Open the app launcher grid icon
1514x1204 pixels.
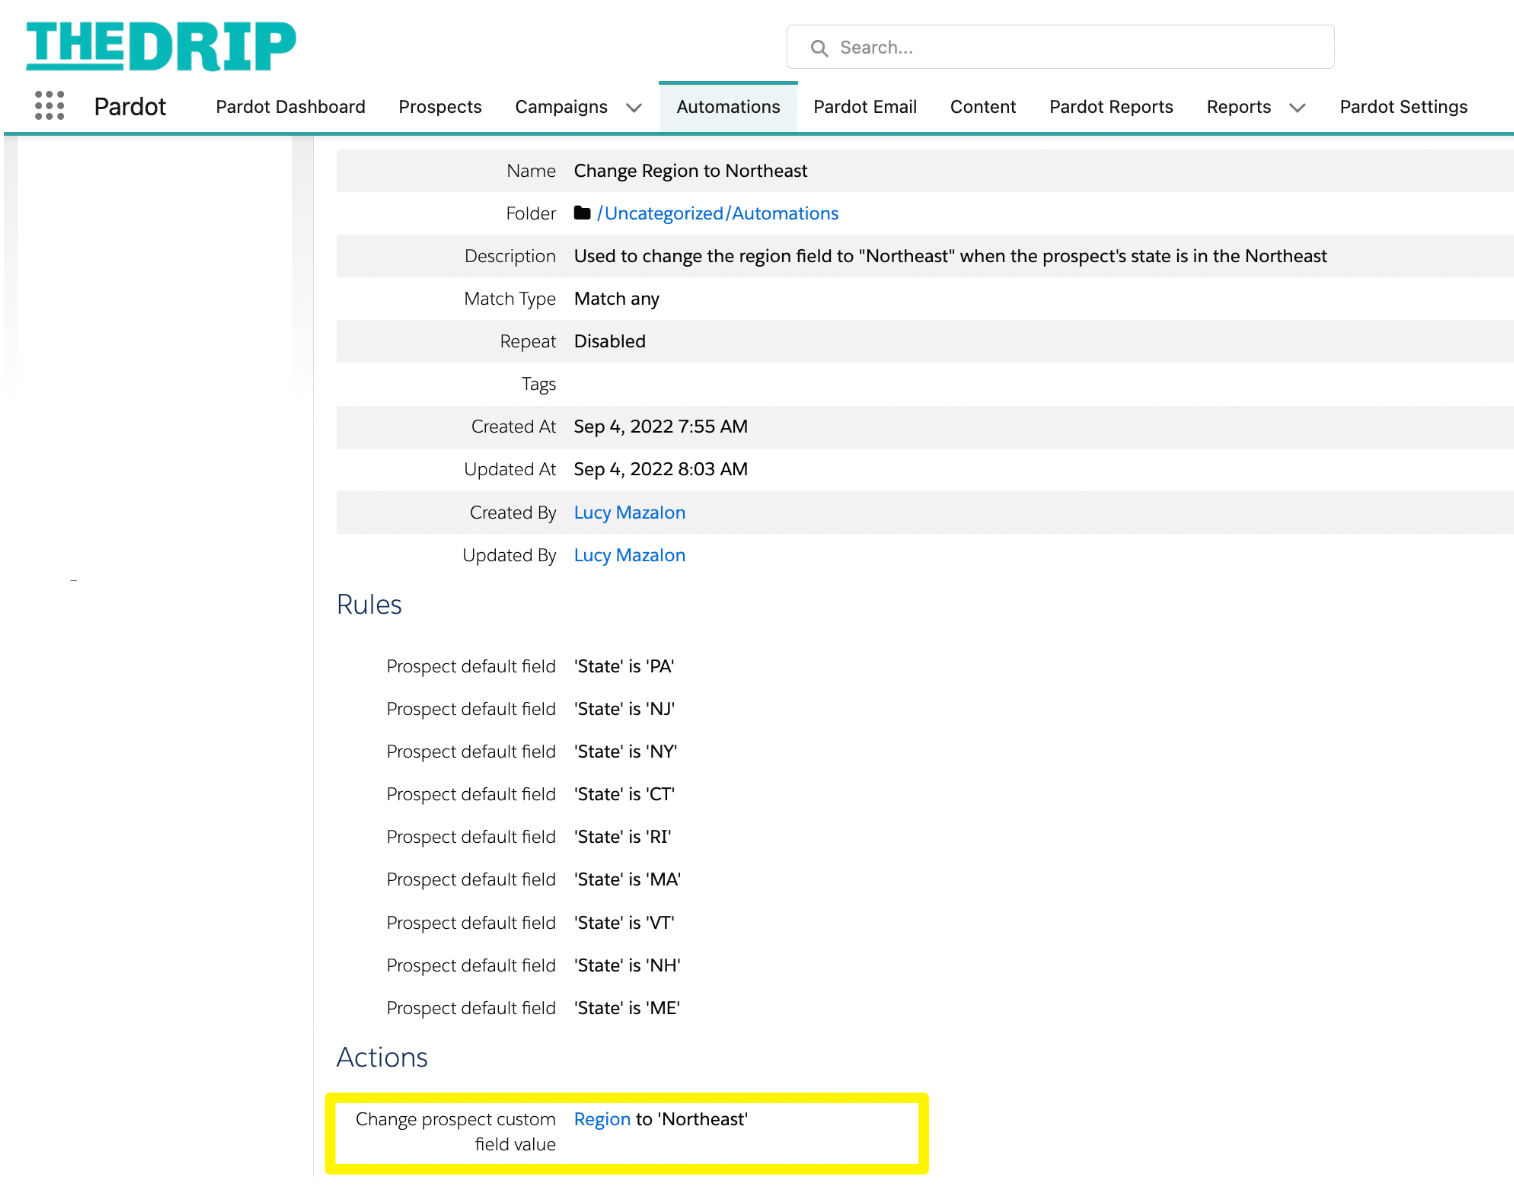(49, 106)
